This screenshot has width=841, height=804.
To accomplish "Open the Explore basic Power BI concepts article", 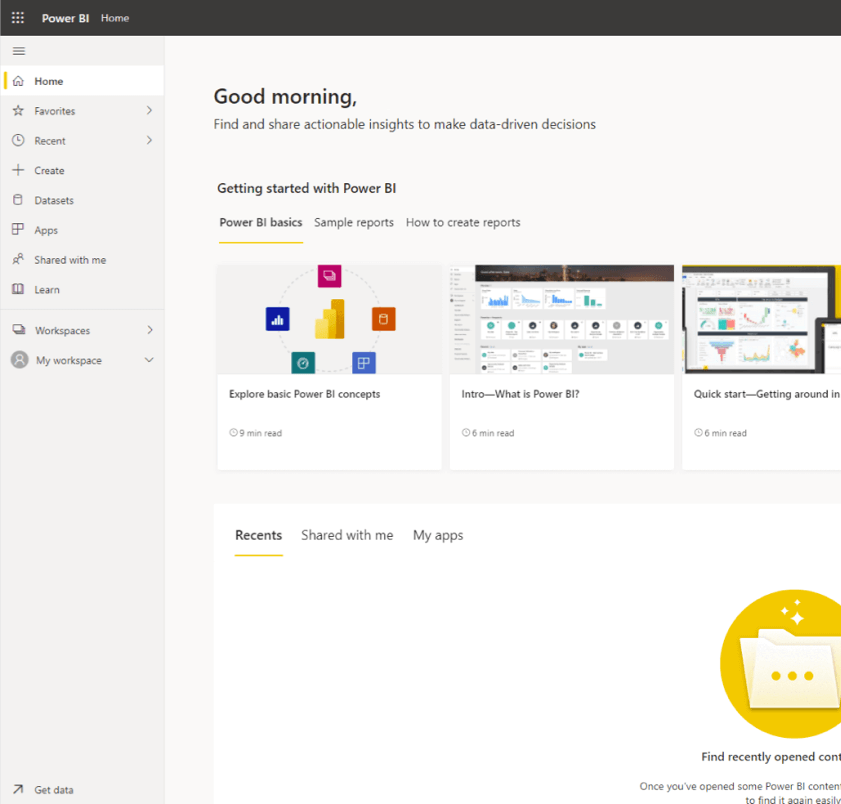I will click(x=304, y=394).
